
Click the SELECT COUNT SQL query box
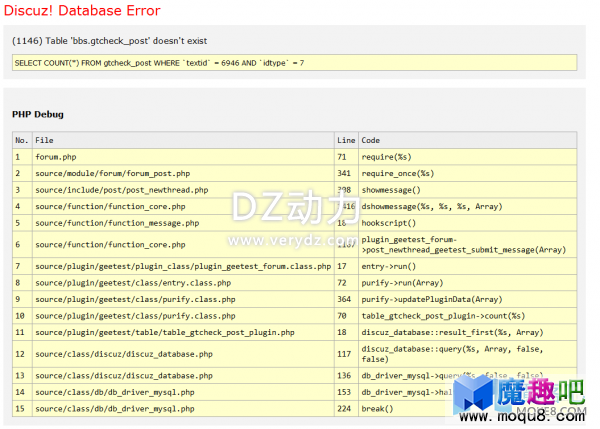tap(294, 63)
